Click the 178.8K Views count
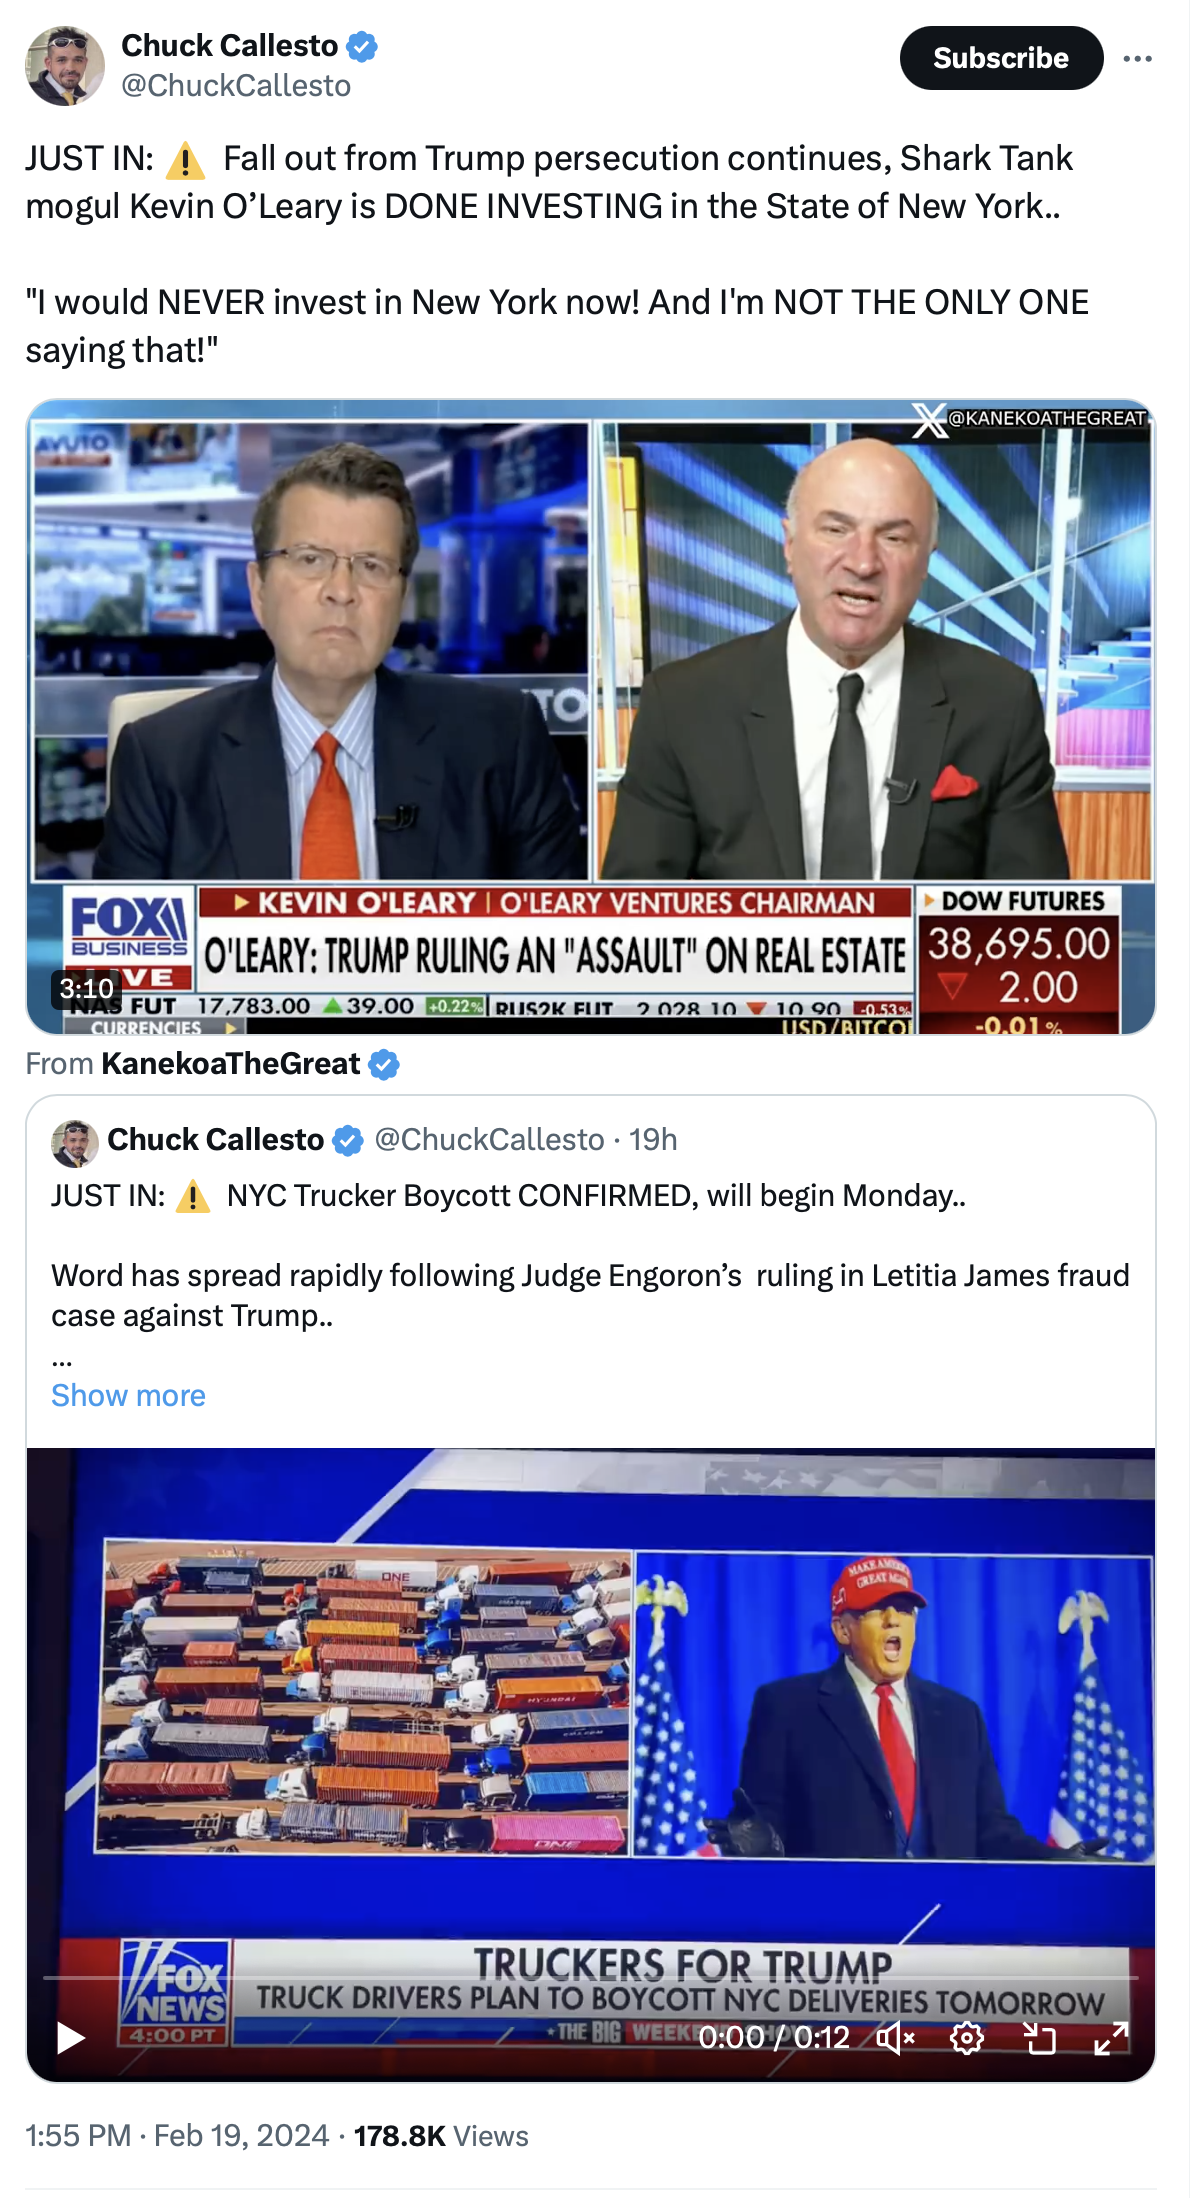1190x2198 pixels. [441, 2135]
